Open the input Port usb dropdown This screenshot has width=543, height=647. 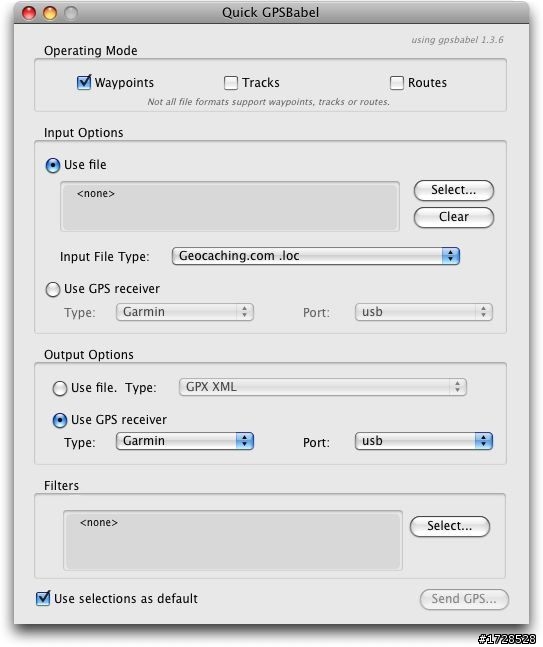click(424, 312)
